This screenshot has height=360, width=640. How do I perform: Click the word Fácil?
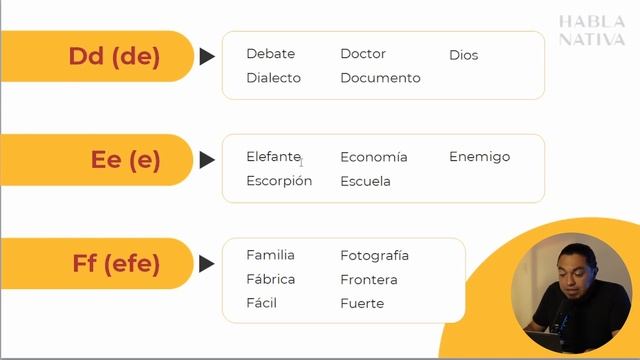[262, 303]
